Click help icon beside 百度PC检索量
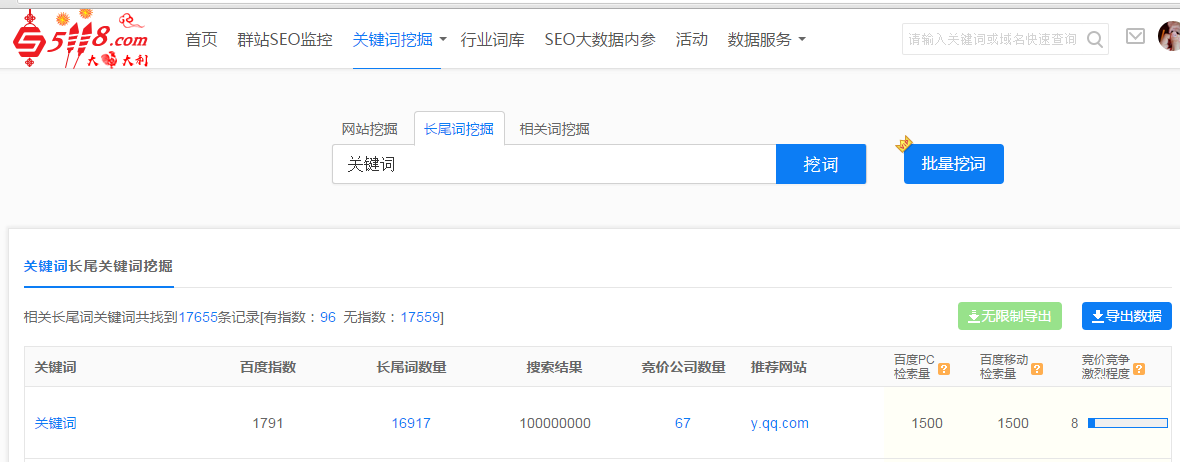 [944, 369]
